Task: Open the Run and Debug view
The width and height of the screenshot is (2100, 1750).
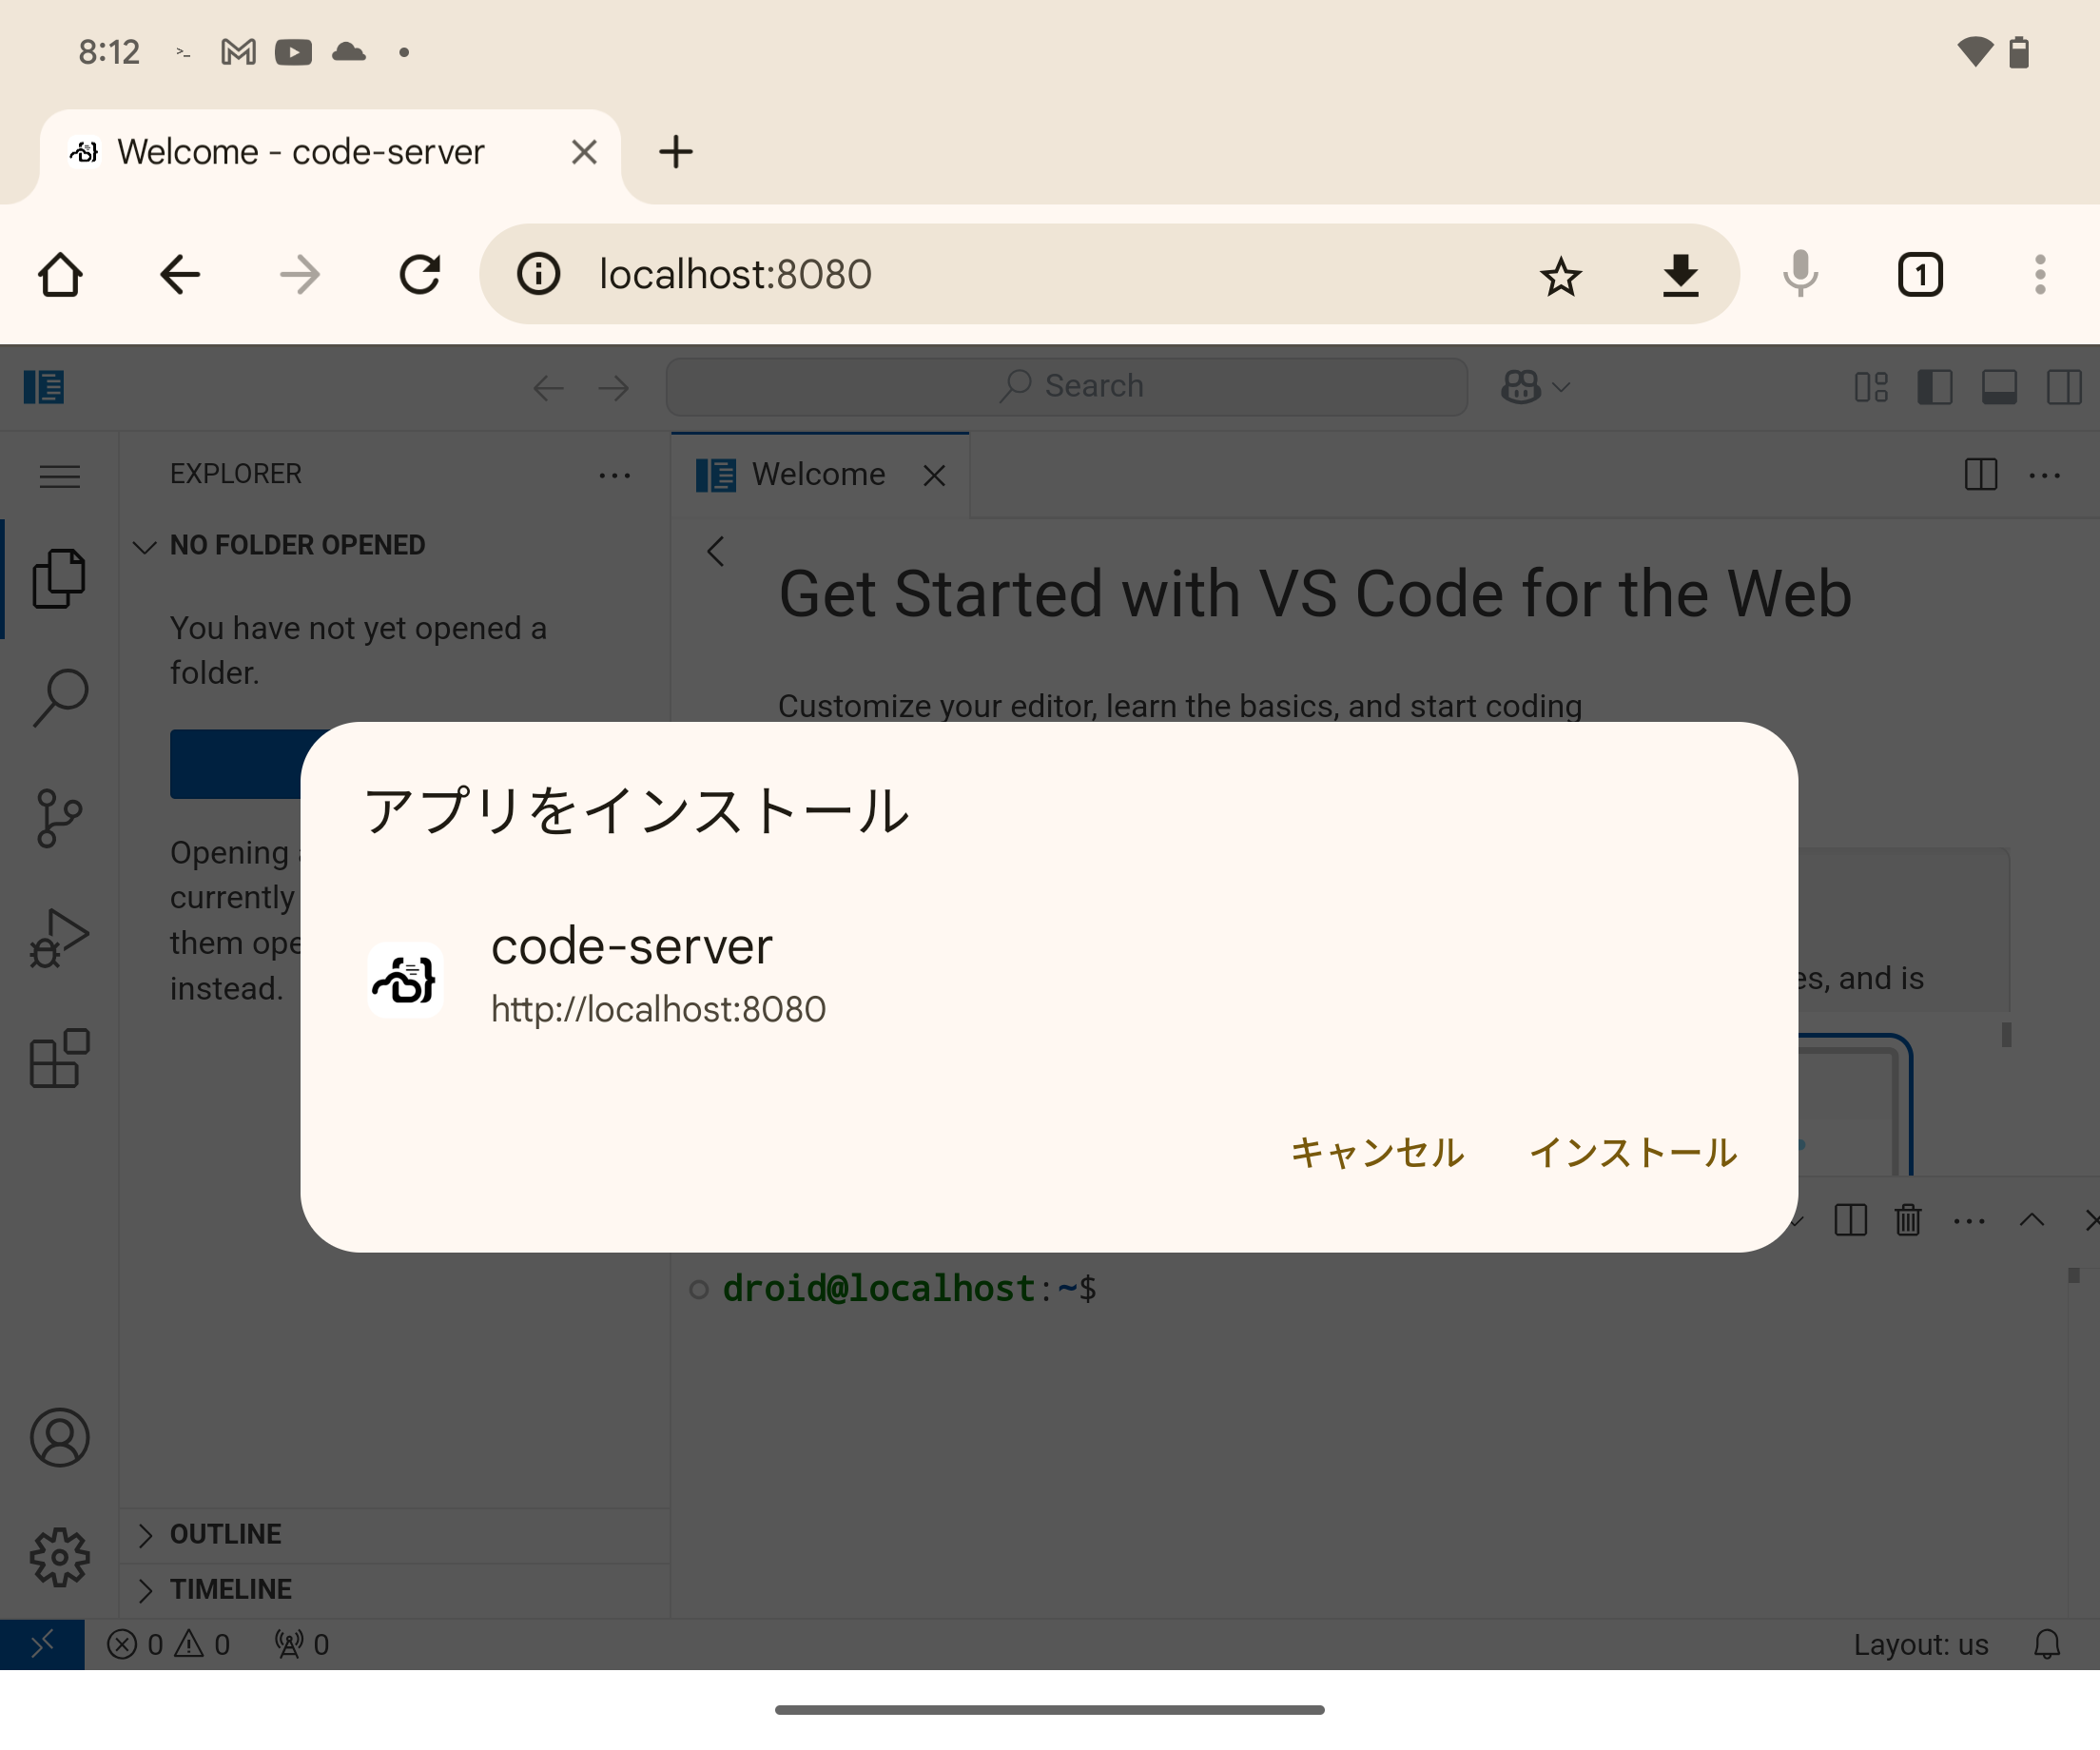Action: 59,938
